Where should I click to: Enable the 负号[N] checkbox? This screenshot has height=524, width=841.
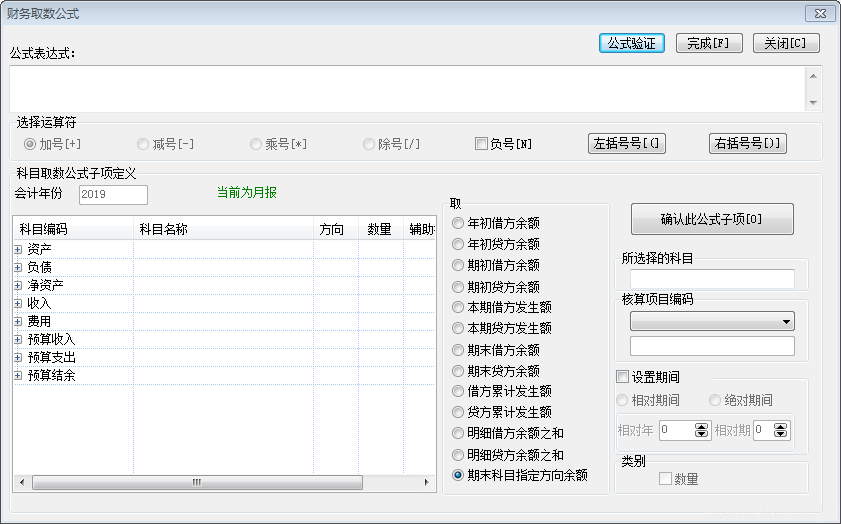click(x=481, y=144)
